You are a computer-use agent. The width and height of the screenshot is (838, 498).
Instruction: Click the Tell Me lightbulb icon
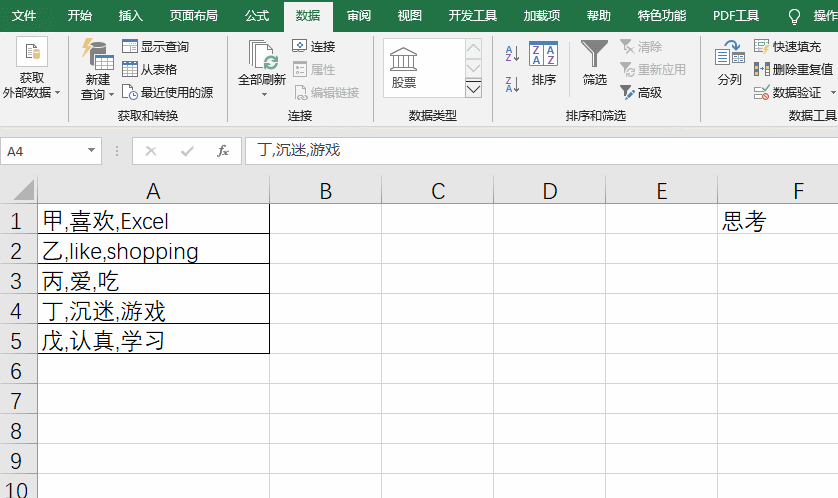(x=795, y=17)
